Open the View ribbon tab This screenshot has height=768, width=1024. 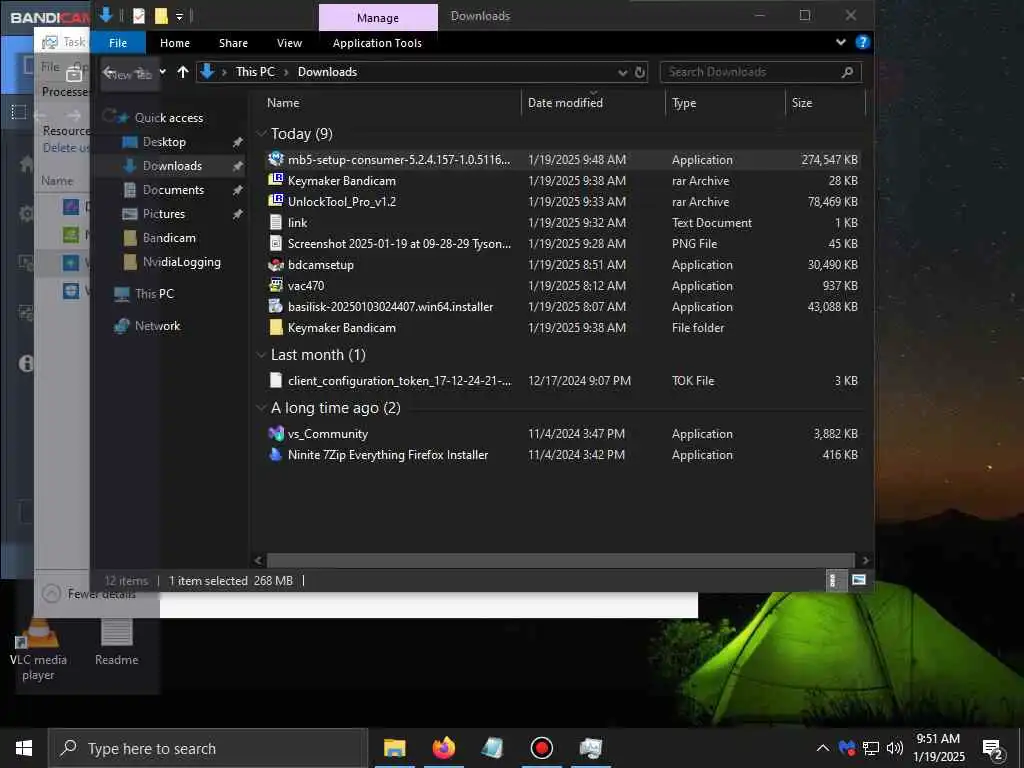(289, 43)
